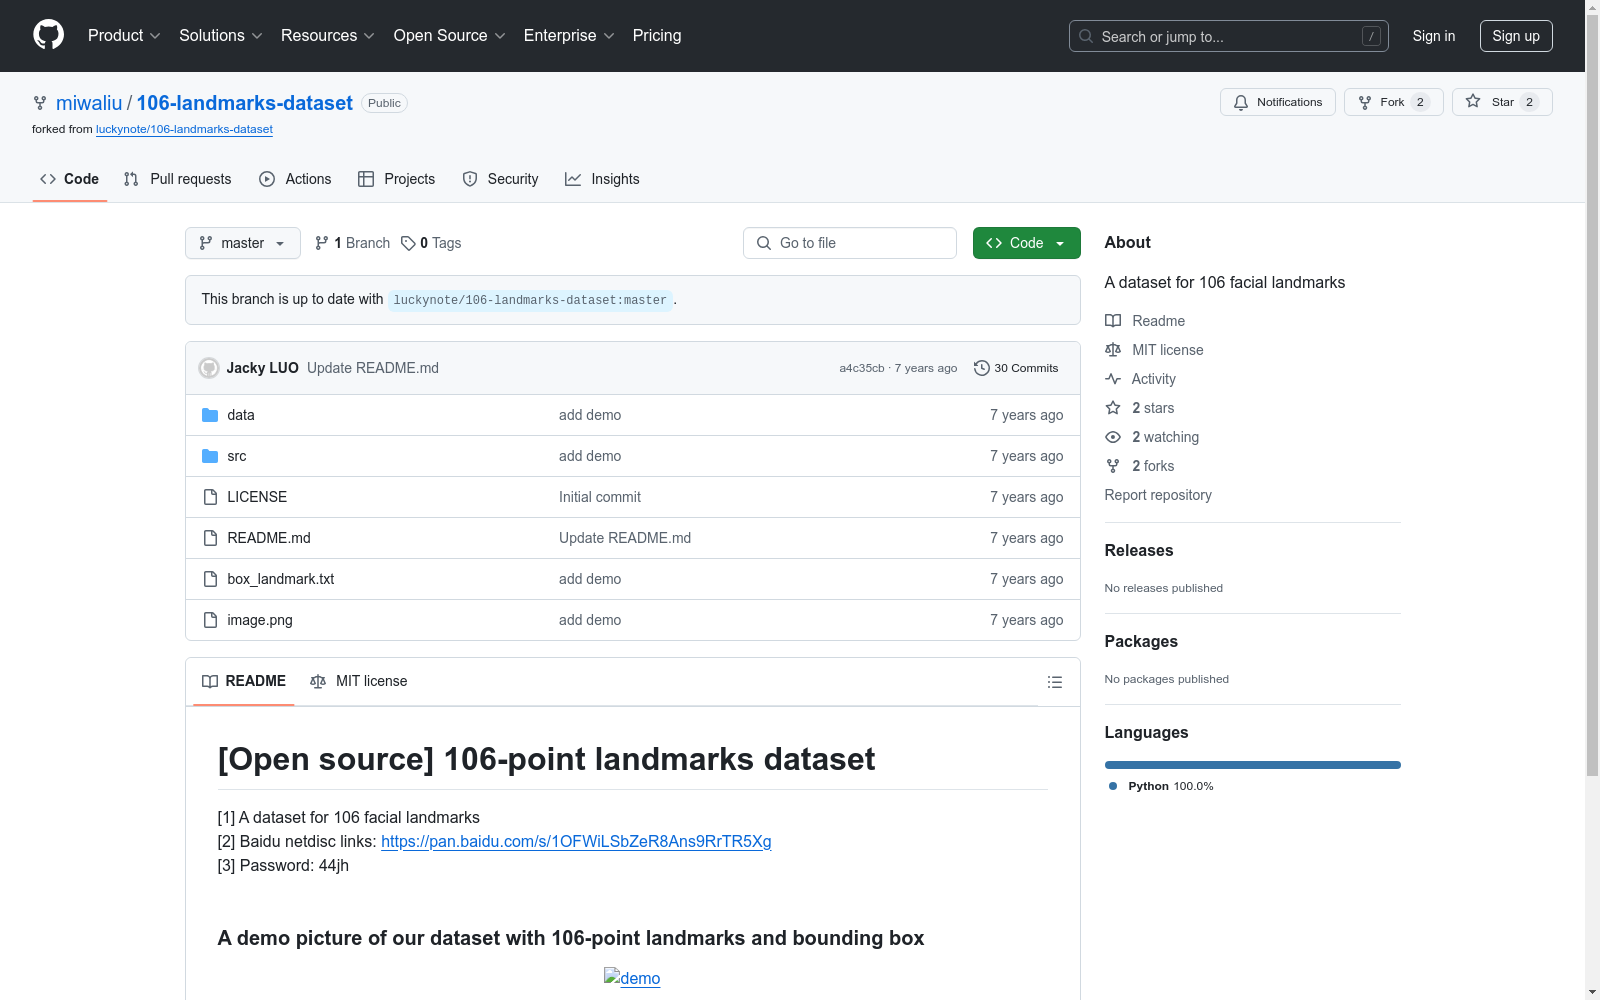Open the miwaliu owner profile link

[89, 103]
